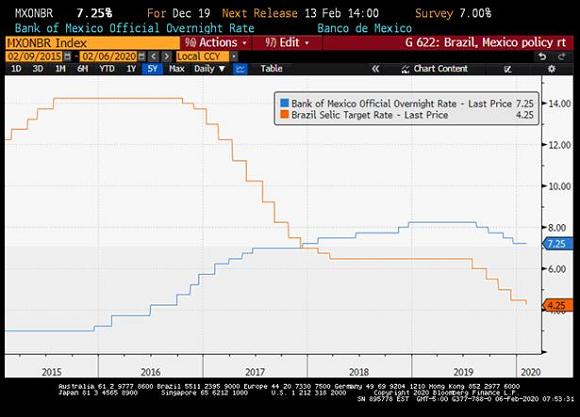This screenshot has width=580, height=417.
Task: Click the orange 4.25 price tag
Action: [x=557, y=306]
